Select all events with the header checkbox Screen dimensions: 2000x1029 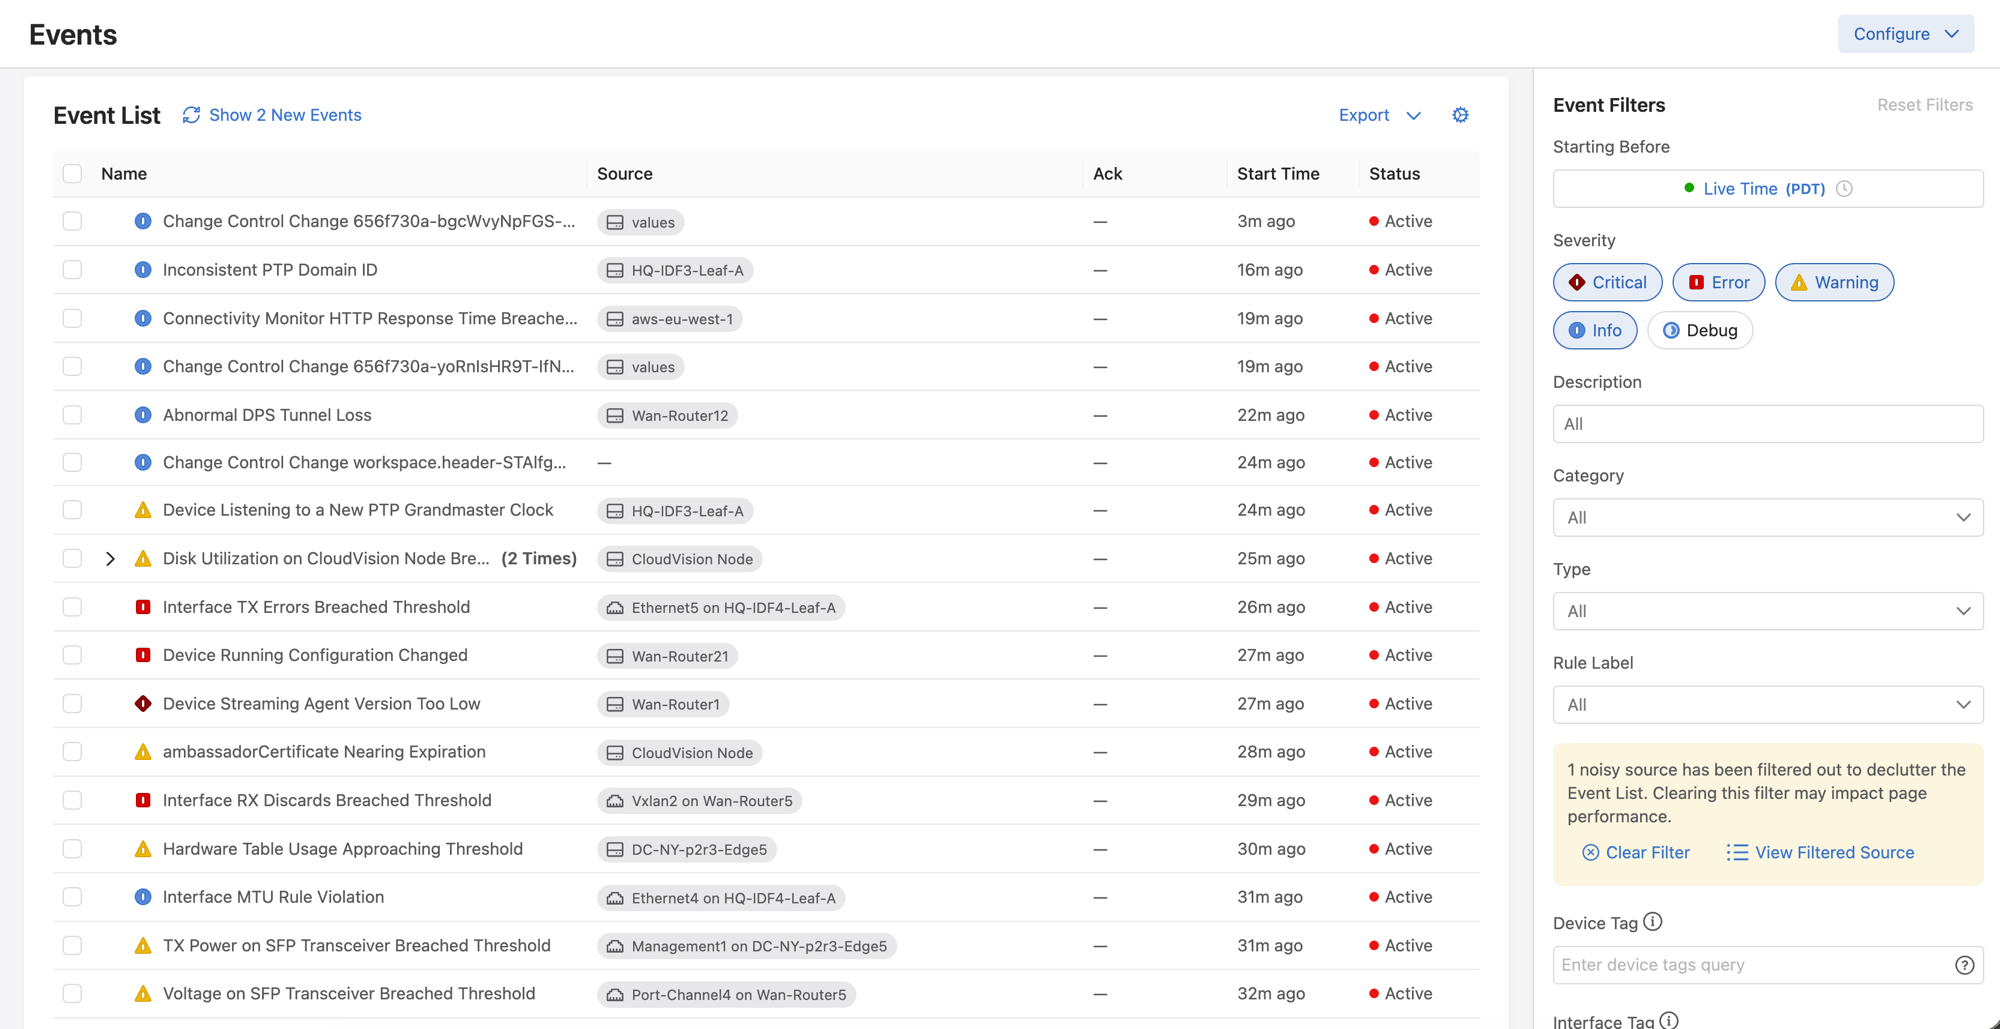[x=72, y=173]
